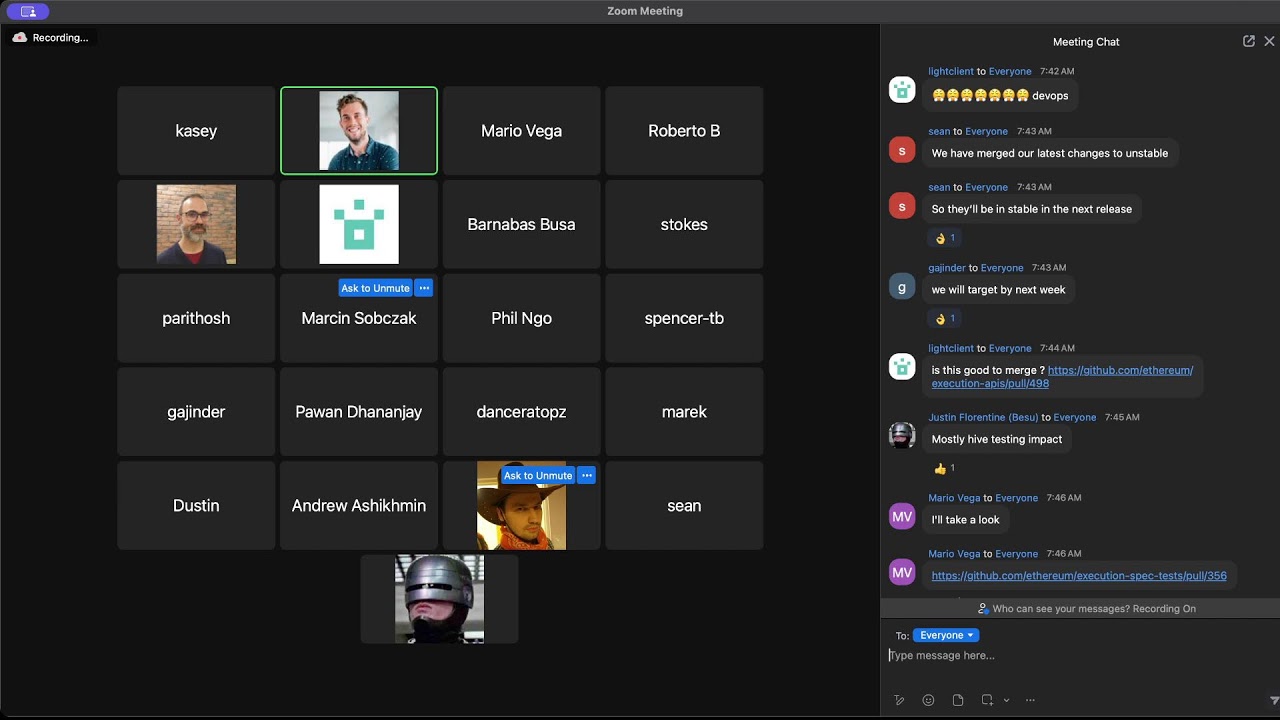The image size is (1280, 720).
Task: Click the Meeting Chat panel title
Action: tap(1086, 42)
